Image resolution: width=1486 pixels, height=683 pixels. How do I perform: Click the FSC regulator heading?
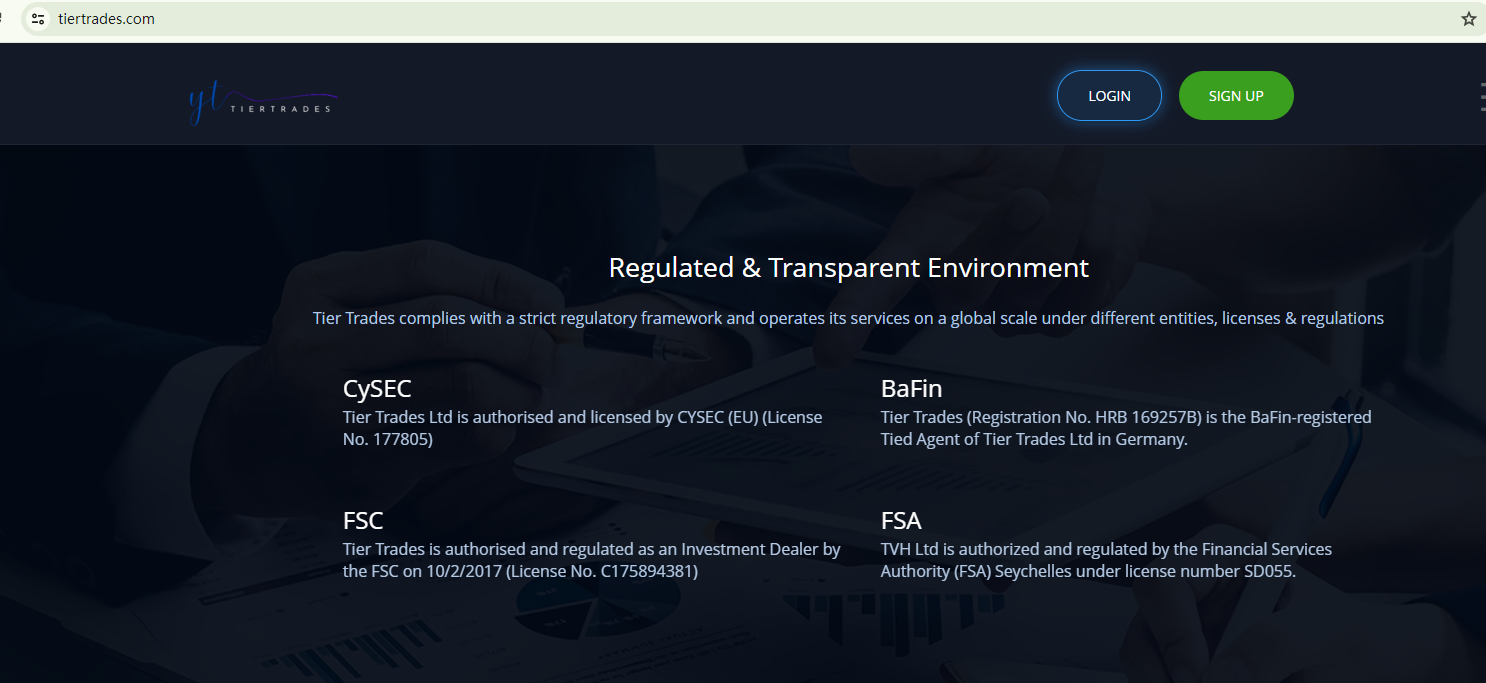363,521
